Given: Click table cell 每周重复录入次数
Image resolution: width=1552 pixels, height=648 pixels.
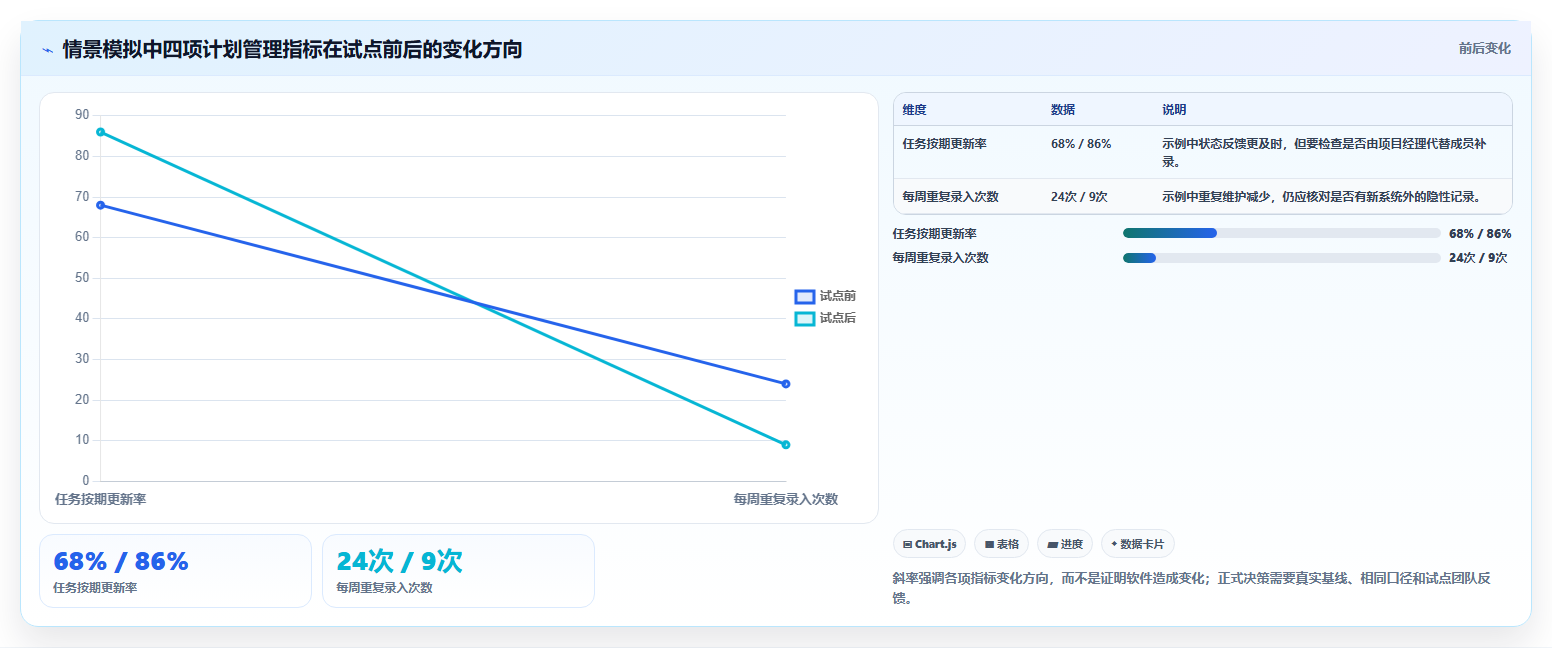Looking at the screenshot, I should tap(950, 197).
